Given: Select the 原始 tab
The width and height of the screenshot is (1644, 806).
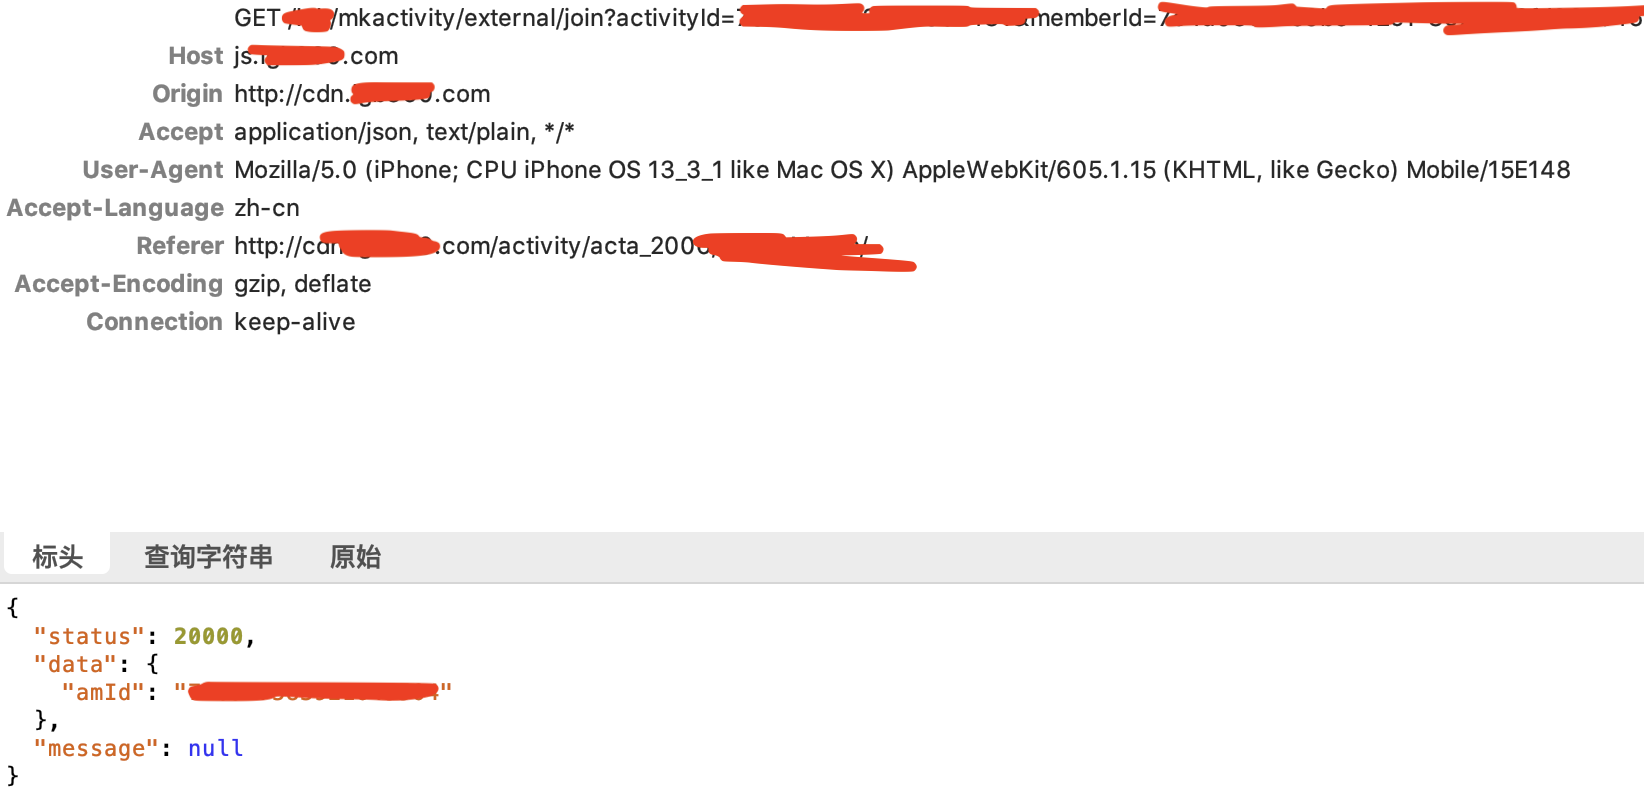Looking at the screenshot, I should pos(355,556).
